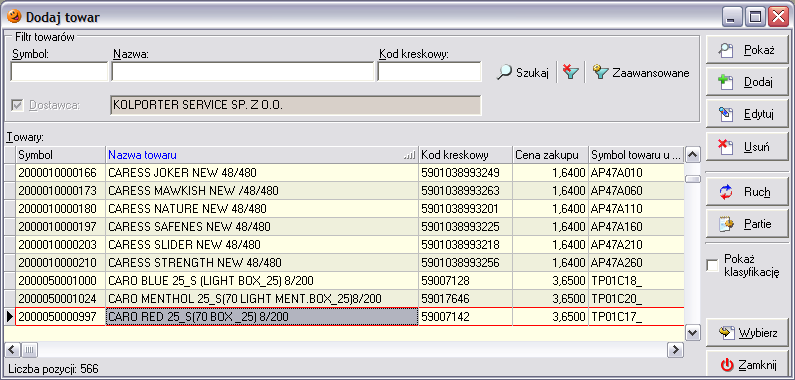Click supplier symbol cell TP01C18_
The height and width of the screenshot is (380, 795).
[636, 281]
